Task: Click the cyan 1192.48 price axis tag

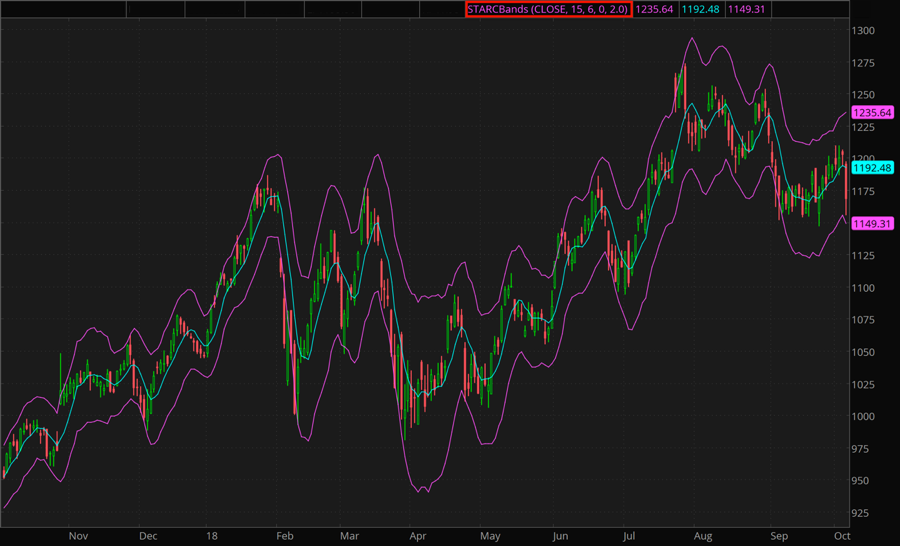Action: tap(871, 168)
